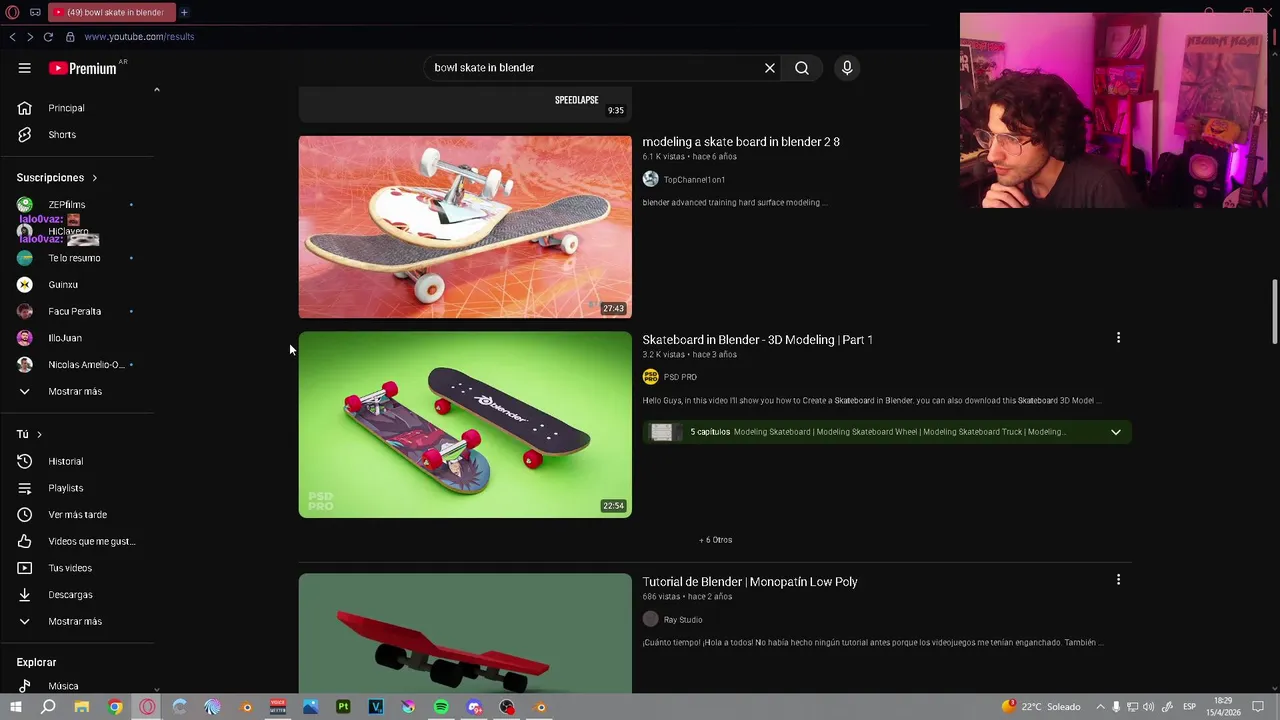Open the + 6 Otros more results link
Image resolution: width=1280 pixels, height=720 pixels.
716,540
